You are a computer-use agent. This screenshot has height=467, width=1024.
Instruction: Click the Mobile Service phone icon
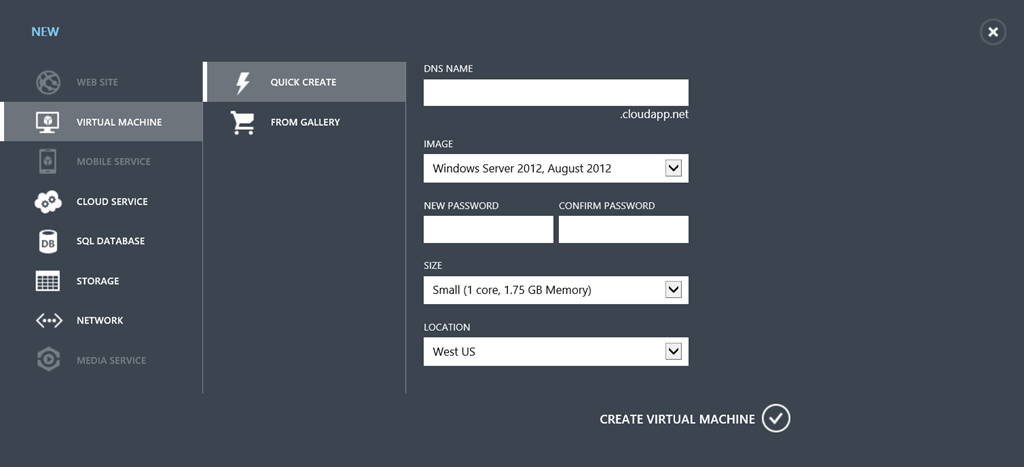tap(48, 161)
